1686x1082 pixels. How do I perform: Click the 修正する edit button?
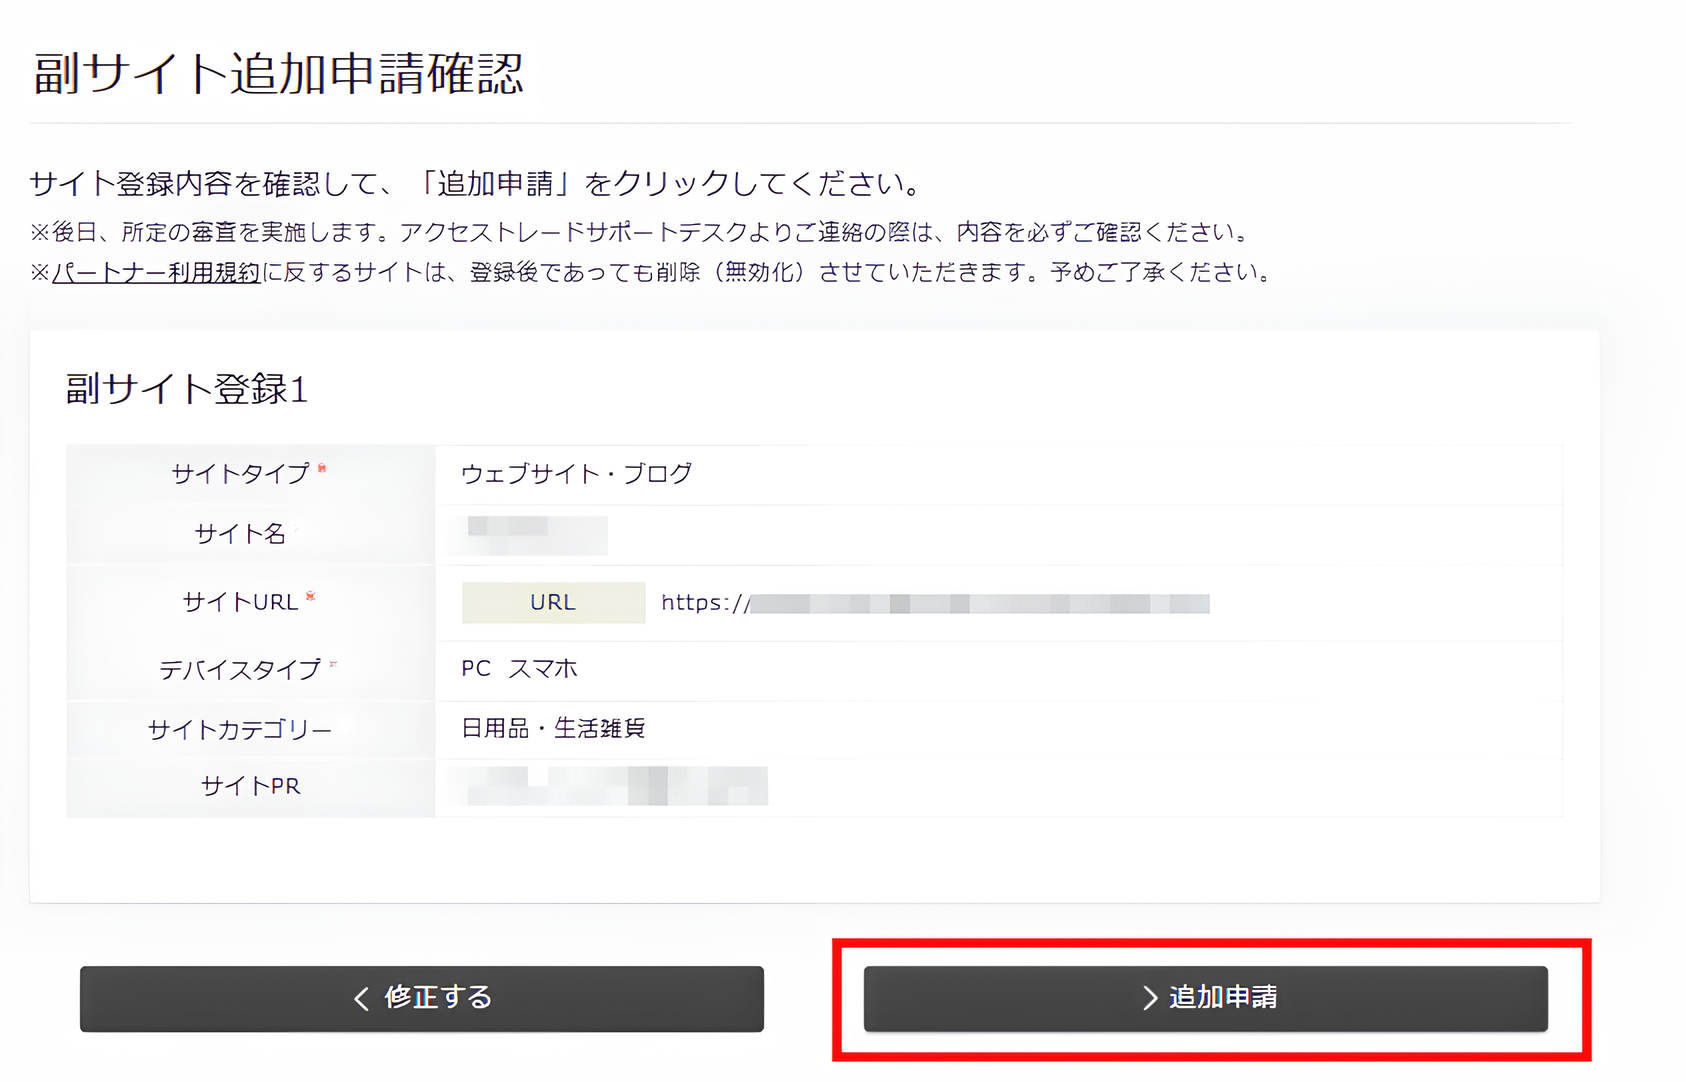coord(421,998)
